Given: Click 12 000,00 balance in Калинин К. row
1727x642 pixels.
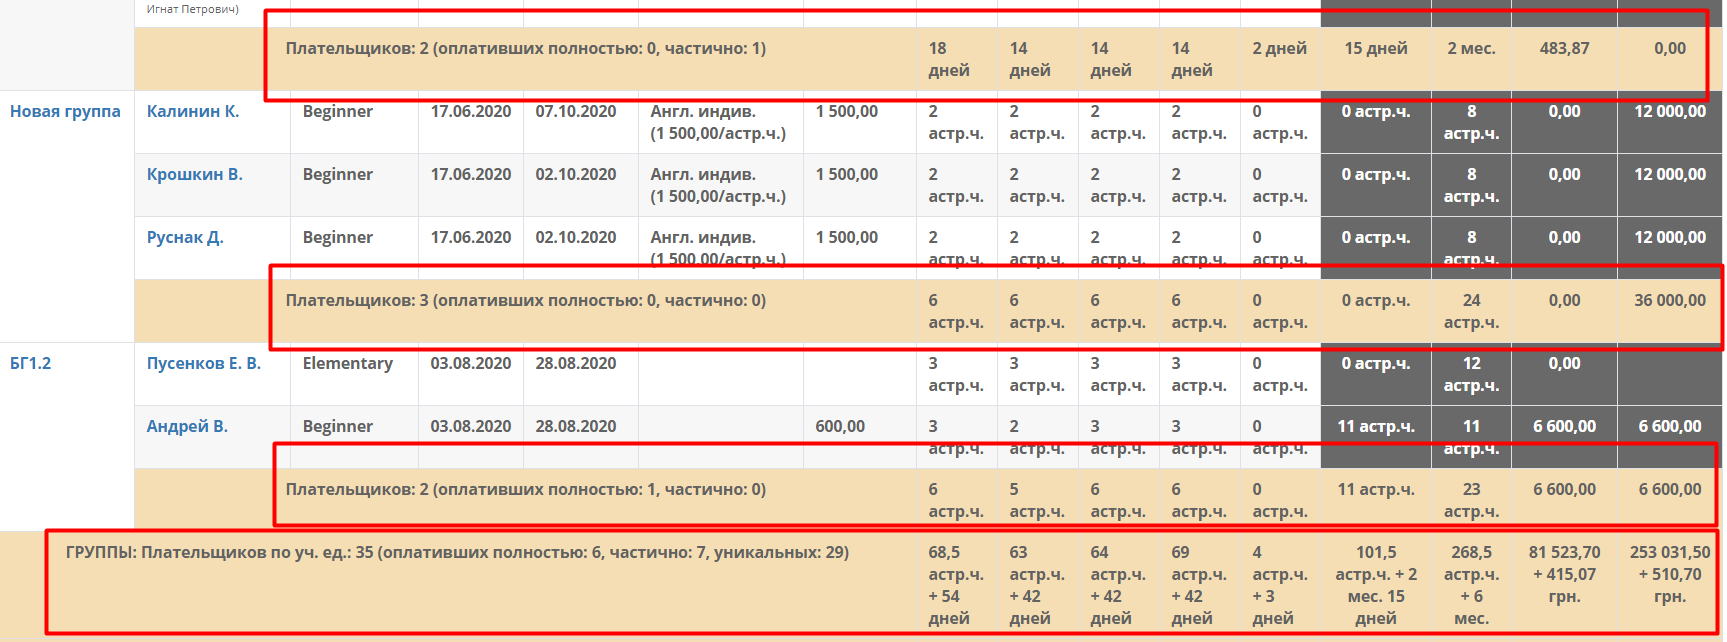Looking at the screenshot, I should [1670, 111].
